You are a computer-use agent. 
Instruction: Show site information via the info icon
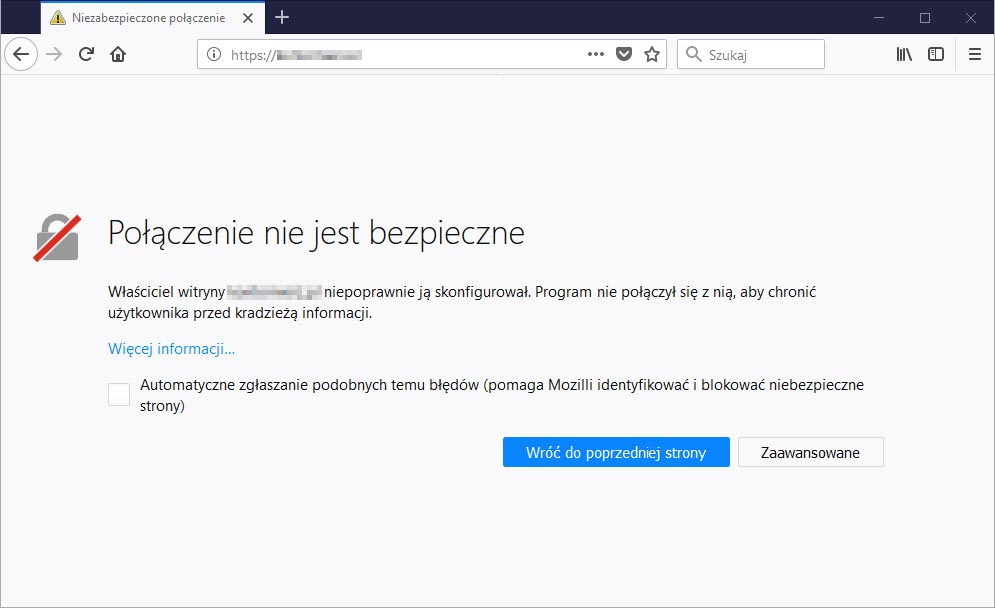click(x=214, y=55)
